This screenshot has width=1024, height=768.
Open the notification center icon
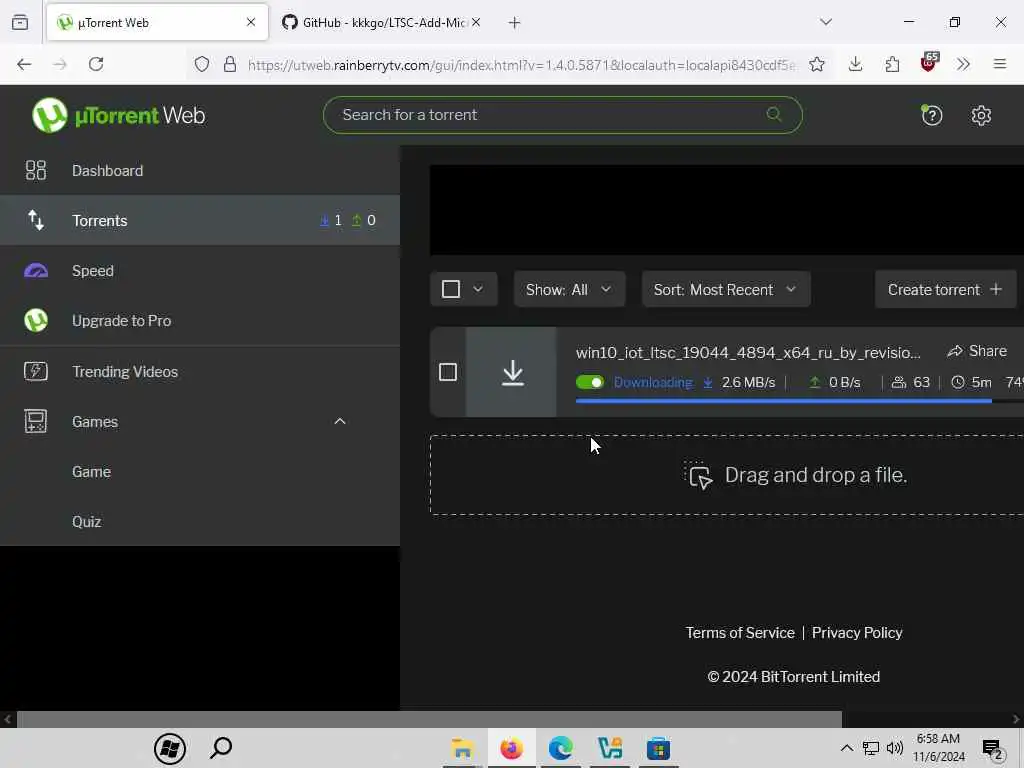pos(993,748)
